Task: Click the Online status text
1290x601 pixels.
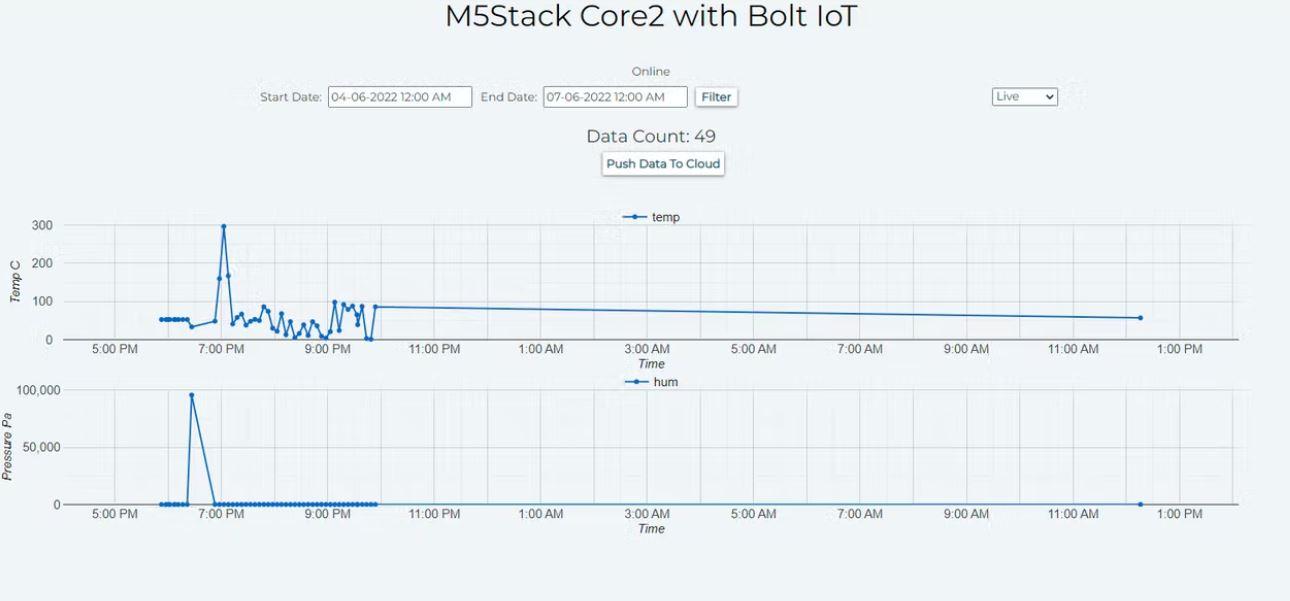Action: tap(651, 72)
